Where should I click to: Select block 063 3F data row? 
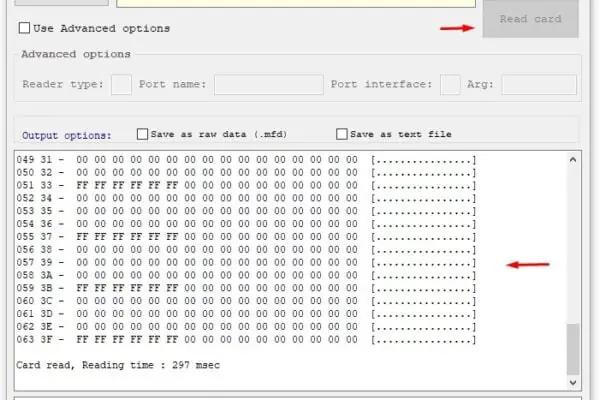(x=246, y=340)
